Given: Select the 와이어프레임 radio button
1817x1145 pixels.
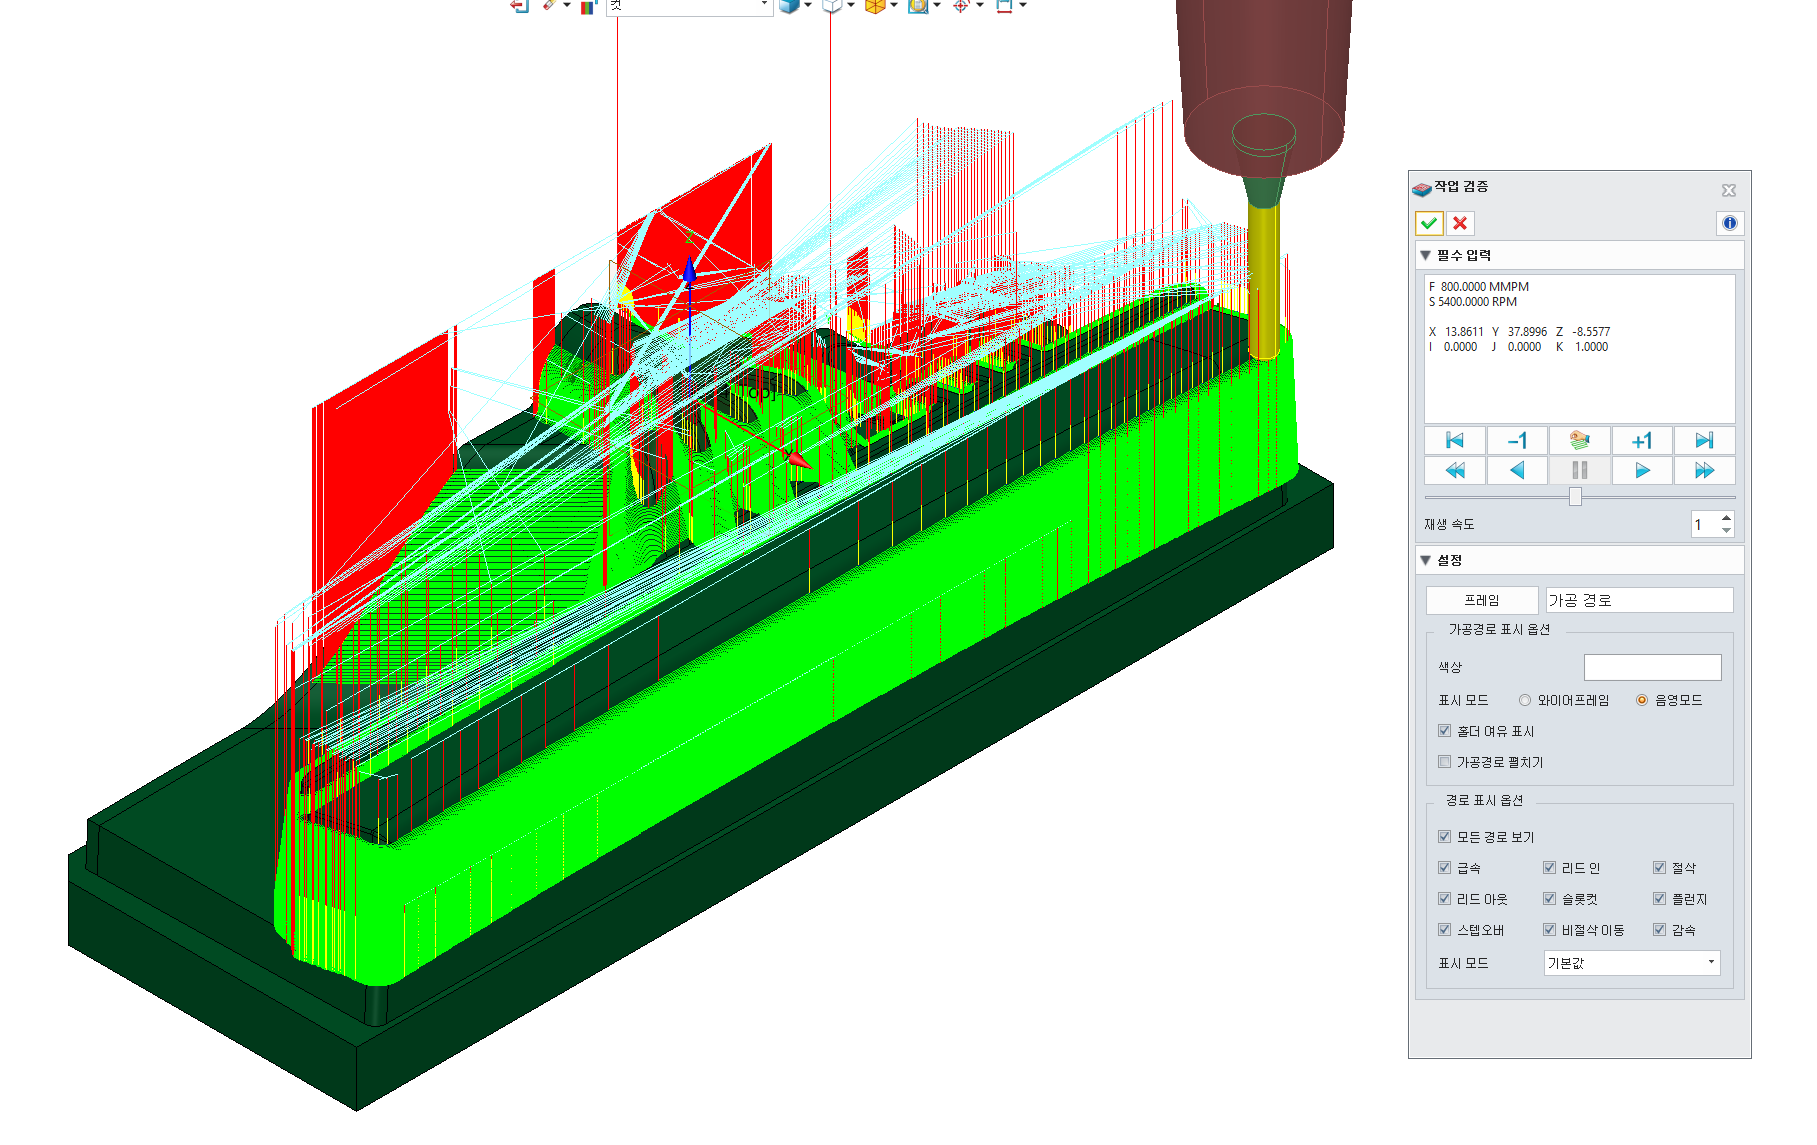Looking at the screenshot, I should [1525, 700].
